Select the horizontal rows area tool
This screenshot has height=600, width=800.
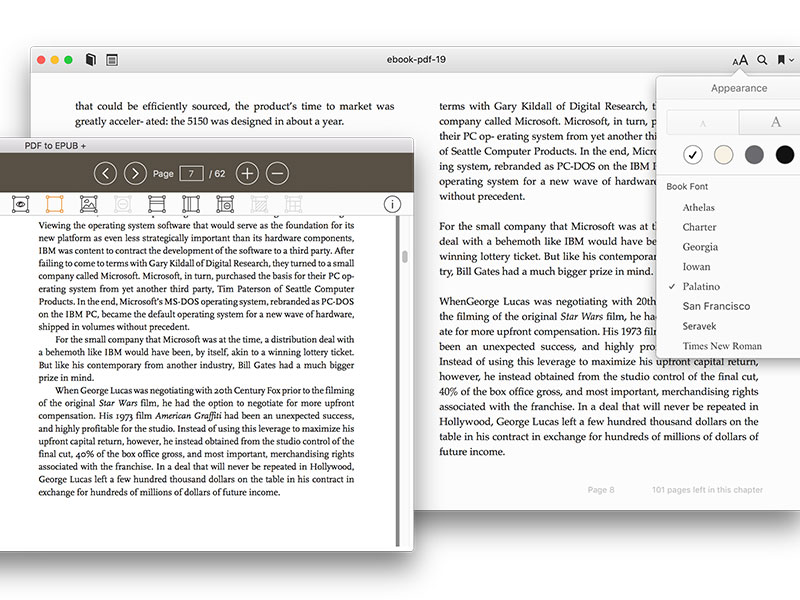tap(157, 204)
